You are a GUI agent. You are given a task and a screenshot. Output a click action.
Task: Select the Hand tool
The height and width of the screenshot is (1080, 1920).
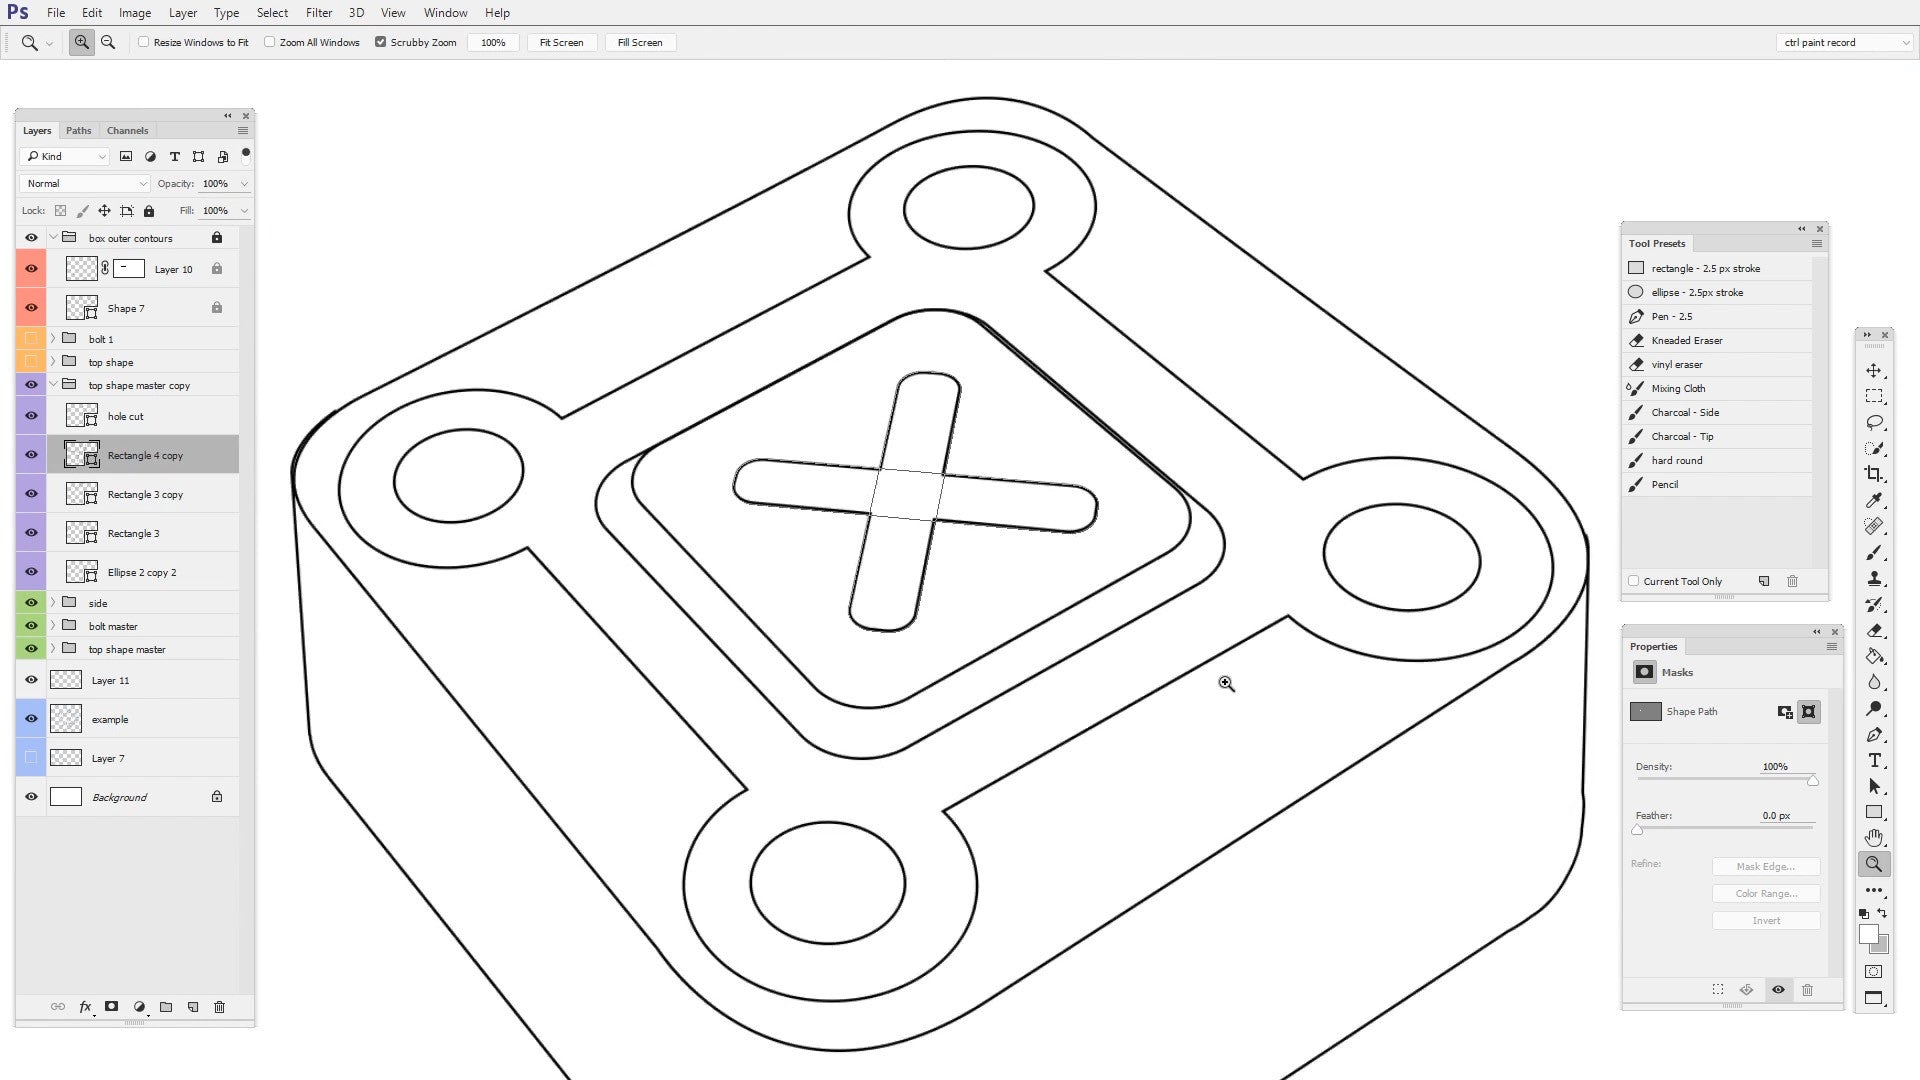1874,838
